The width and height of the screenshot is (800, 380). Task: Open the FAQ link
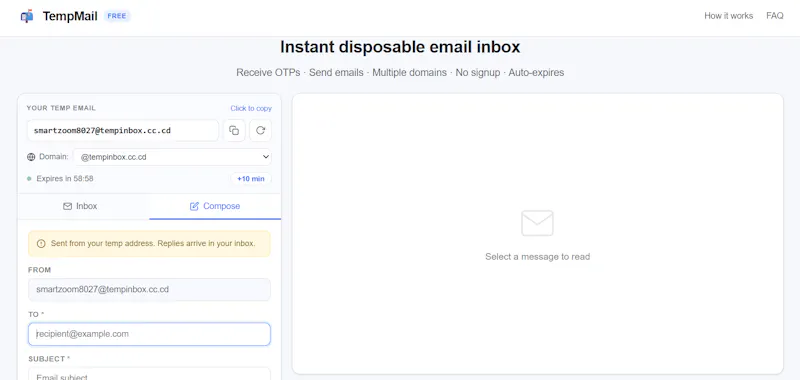pyautogui.click(x=774, y=16)
